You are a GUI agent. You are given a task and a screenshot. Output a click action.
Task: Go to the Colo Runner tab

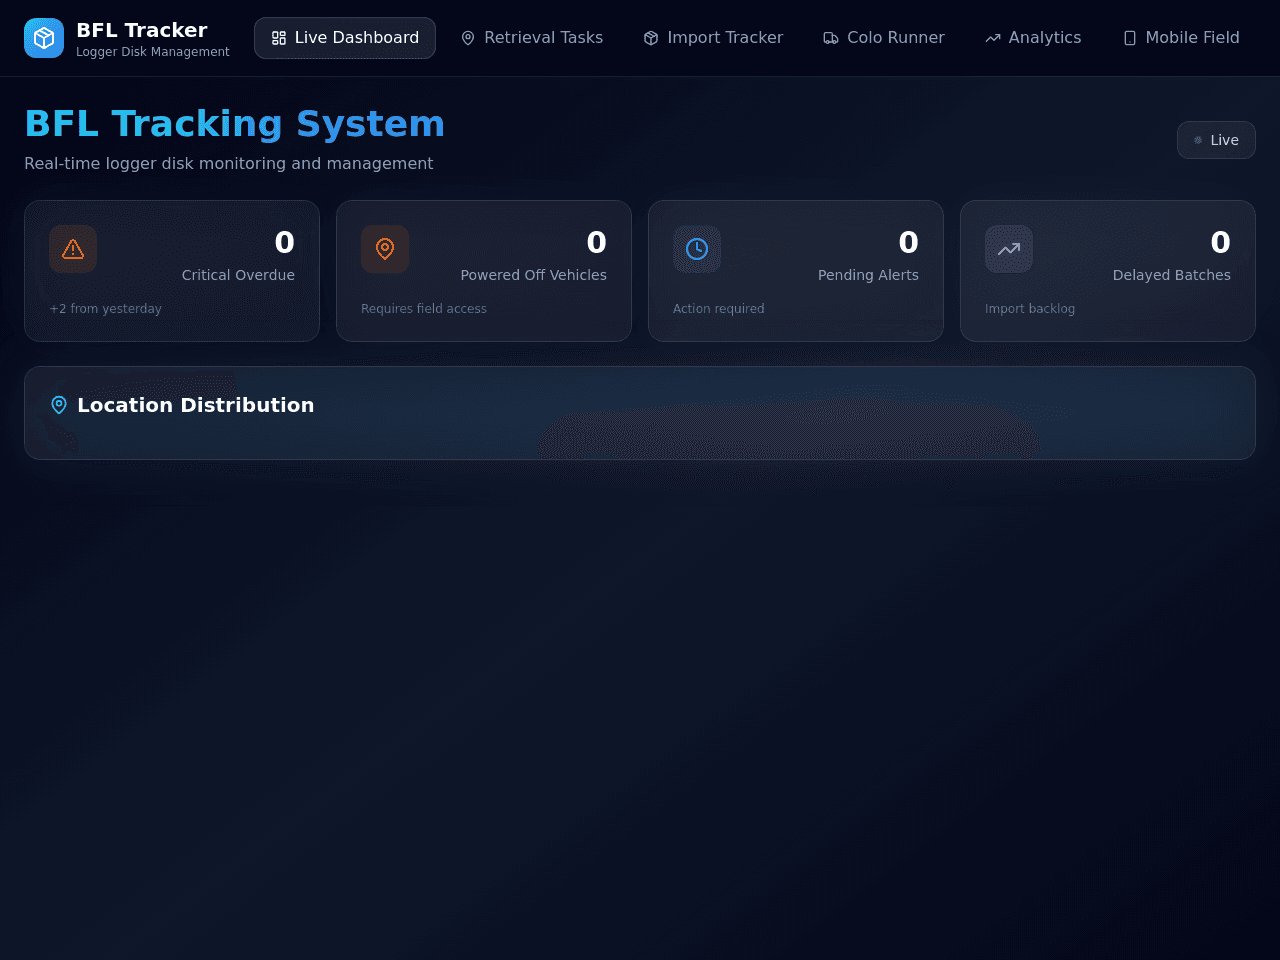pyautogui.click(x=884, y=38)
